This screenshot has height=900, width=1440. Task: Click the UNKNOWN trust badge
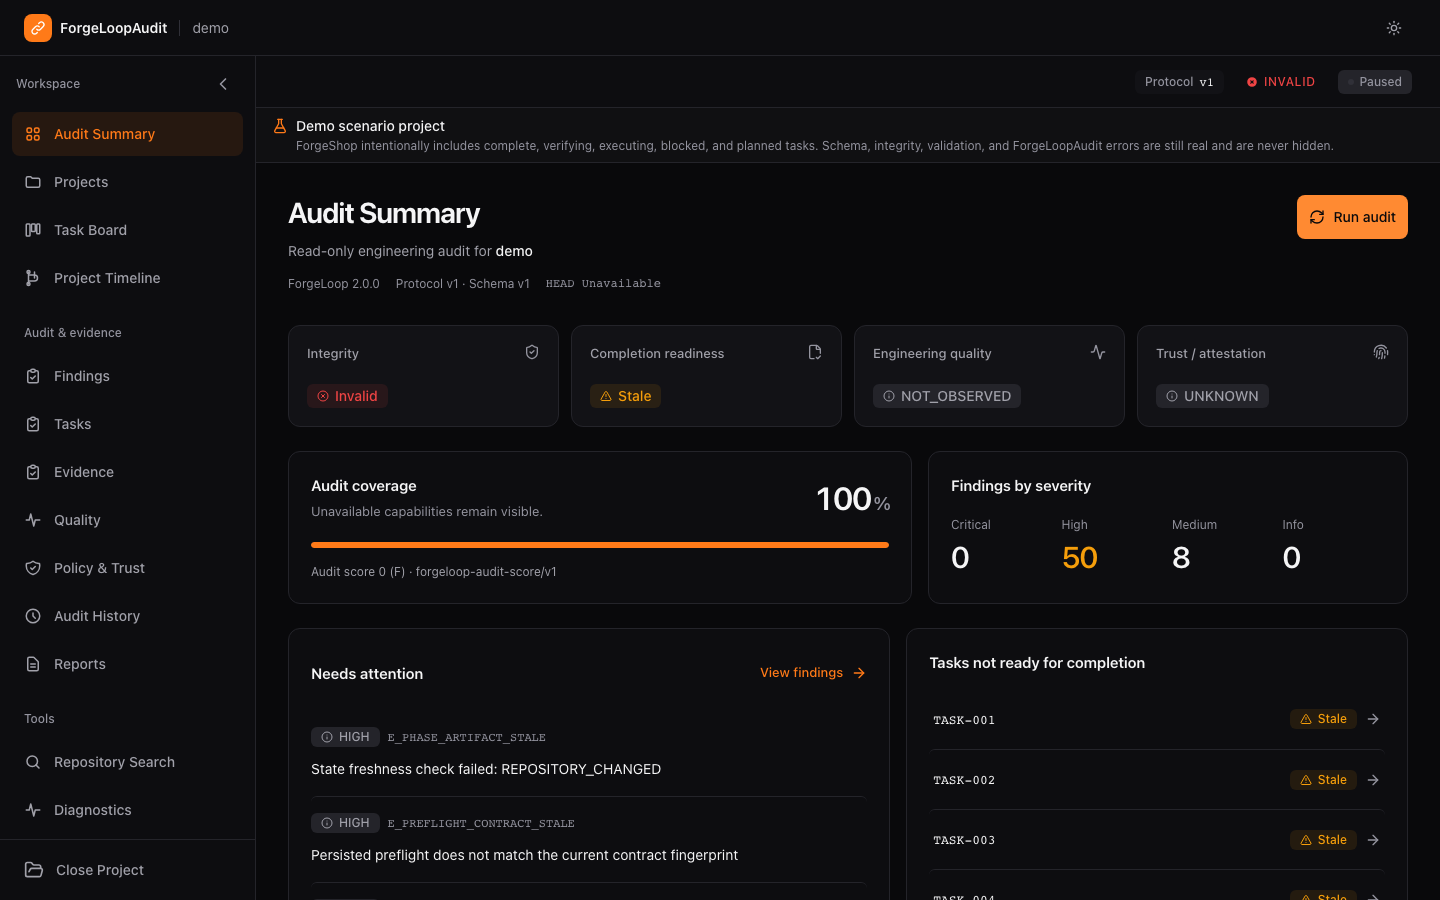pos(1212,396)
